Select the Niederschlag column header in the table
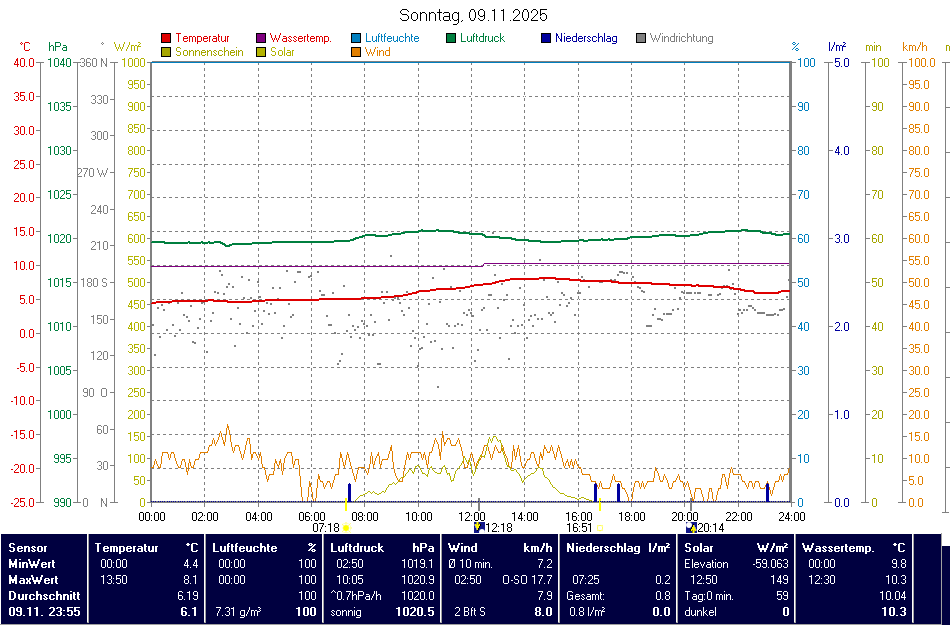Viewport: 950px width, 625px height. pos(604,548)
